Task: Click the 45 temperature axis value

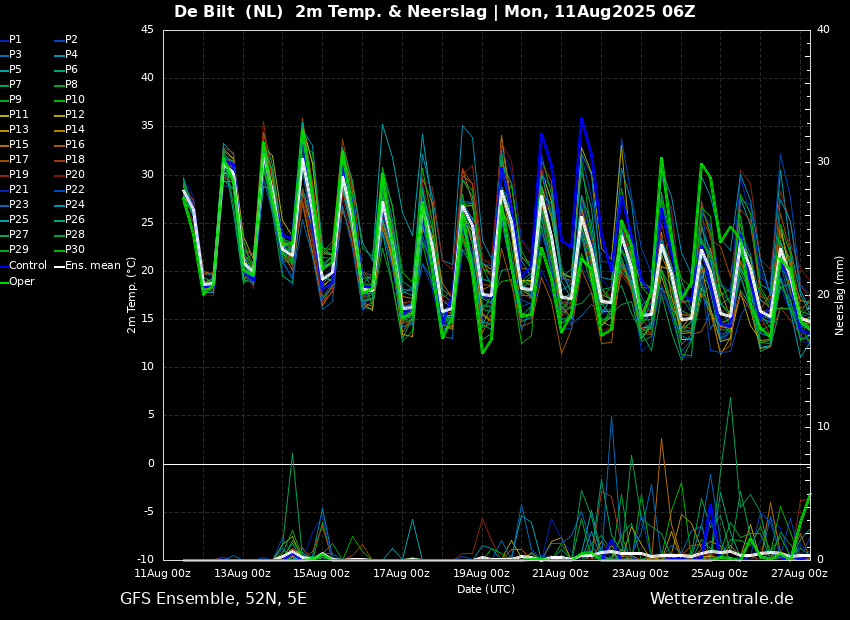Action: click(147, 30)
